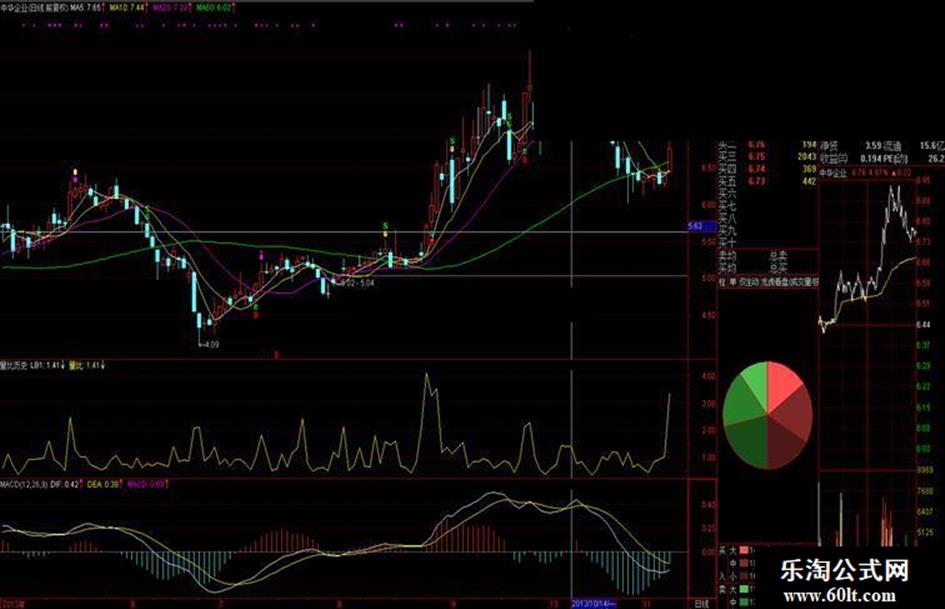Image resolution: width=945 pixels, height=609 pixels.
Task: Click the 卖三 6.75 order book row
Action: tap(768, 157)
